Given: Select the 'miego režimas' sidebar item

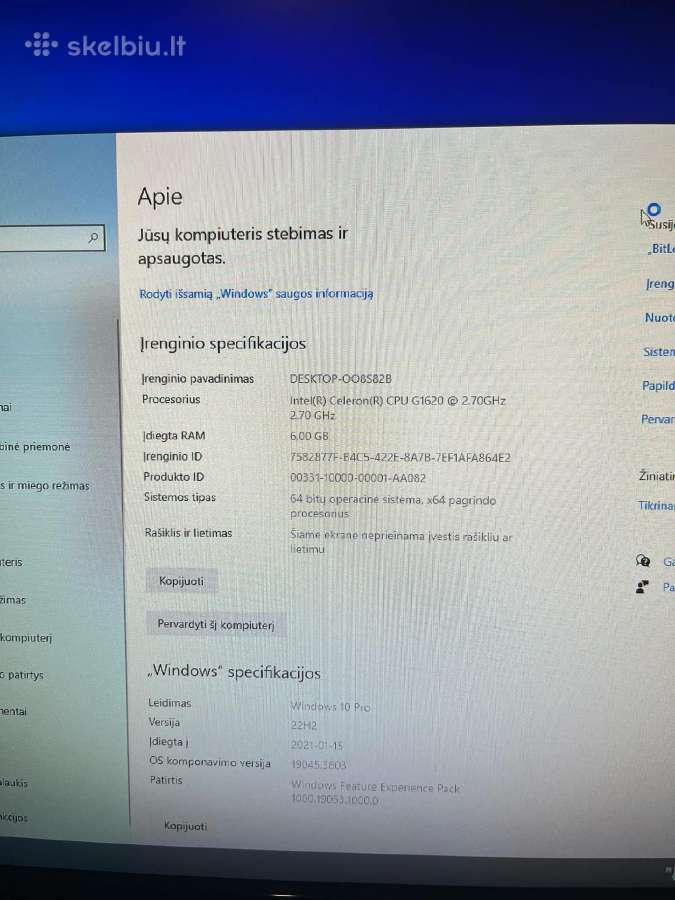Looking at the screenshot, I should (x=45, y=486).
